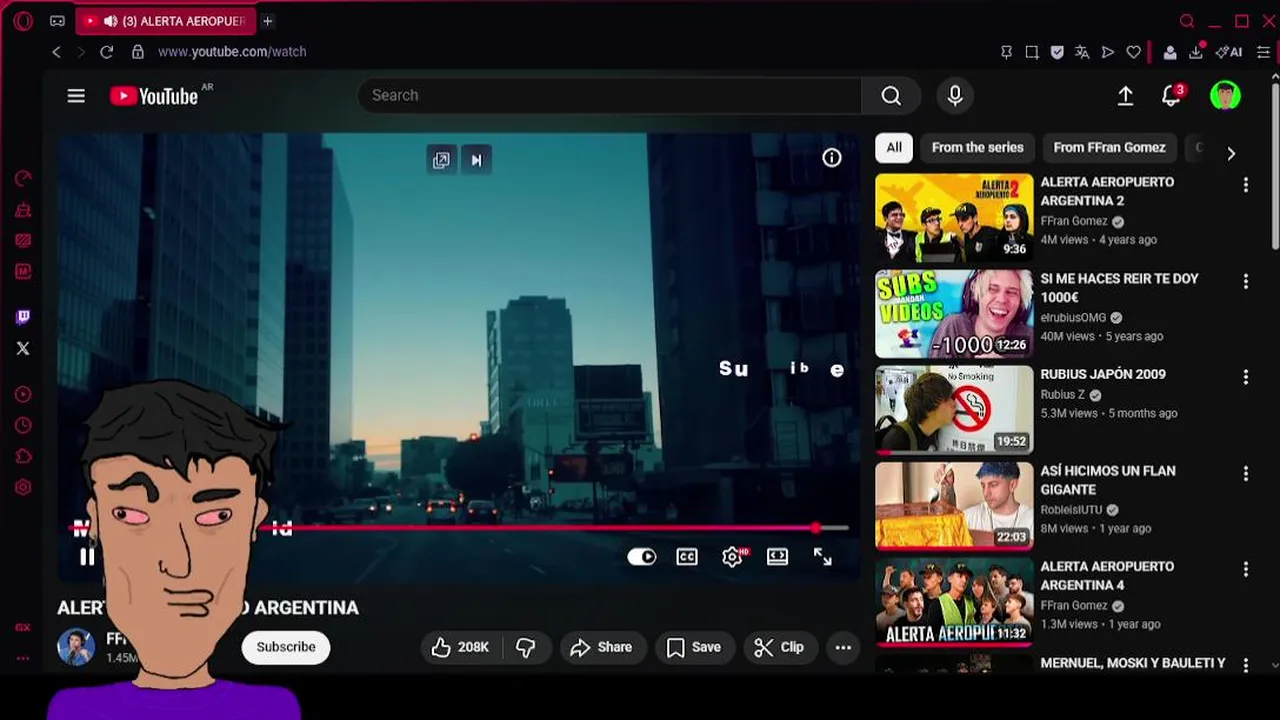Skip to the next video icon above the player
Image resolution: width=1280 pixels, height=720 pixels.
tap(476, 160)
